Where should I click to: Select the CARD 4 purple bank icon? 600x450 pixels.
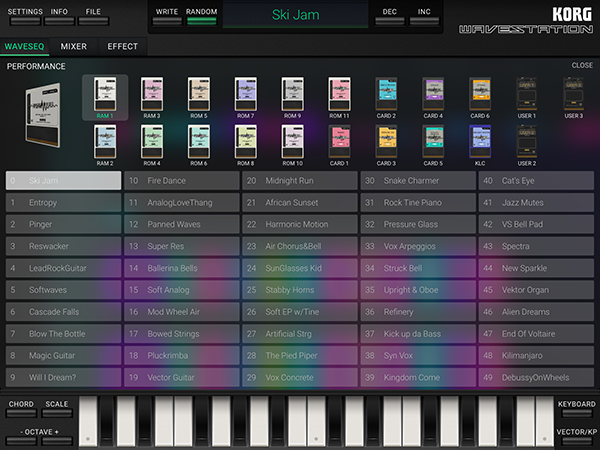[433, 95]
